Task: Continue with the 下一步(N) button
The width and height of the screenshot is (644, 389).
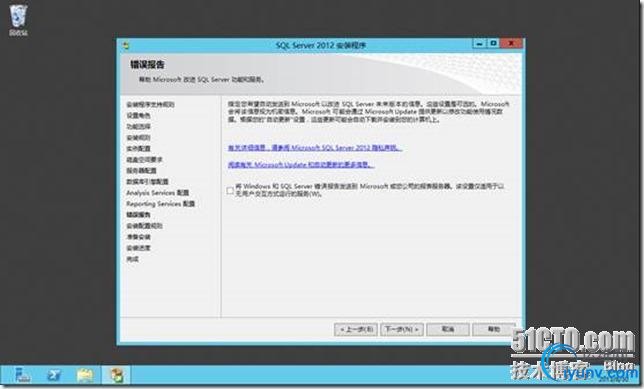Action: tap(402, 329)
